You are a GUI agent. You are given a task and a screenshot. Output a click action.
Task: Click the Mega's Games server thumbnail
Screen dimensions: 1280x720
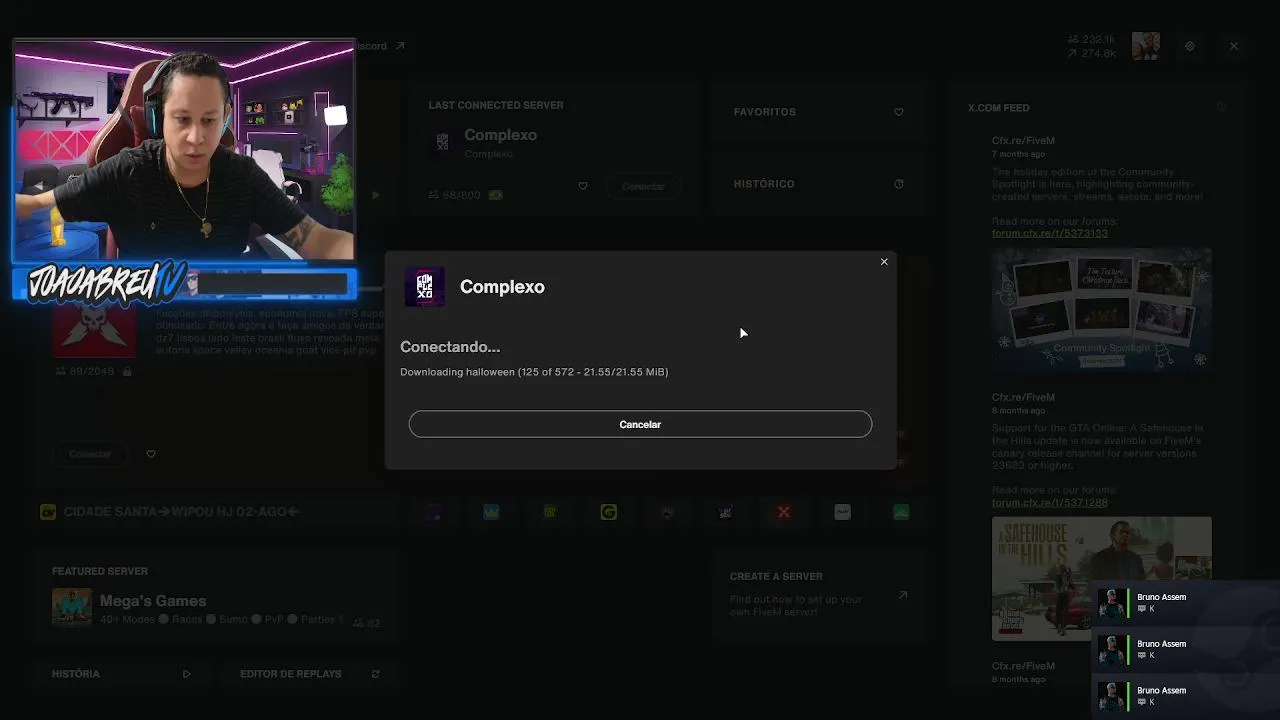71,607
